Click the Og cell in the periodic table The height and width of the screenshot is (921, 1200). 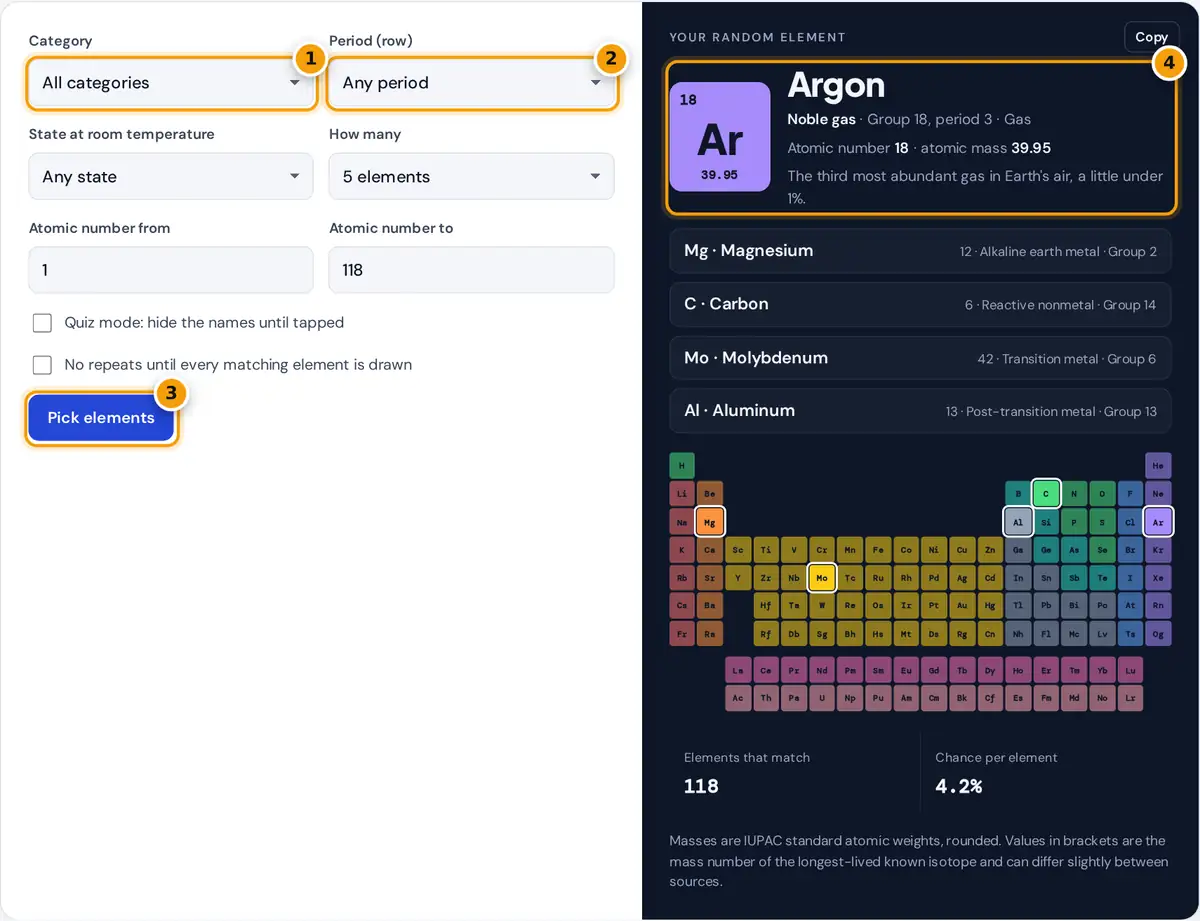1158,634
